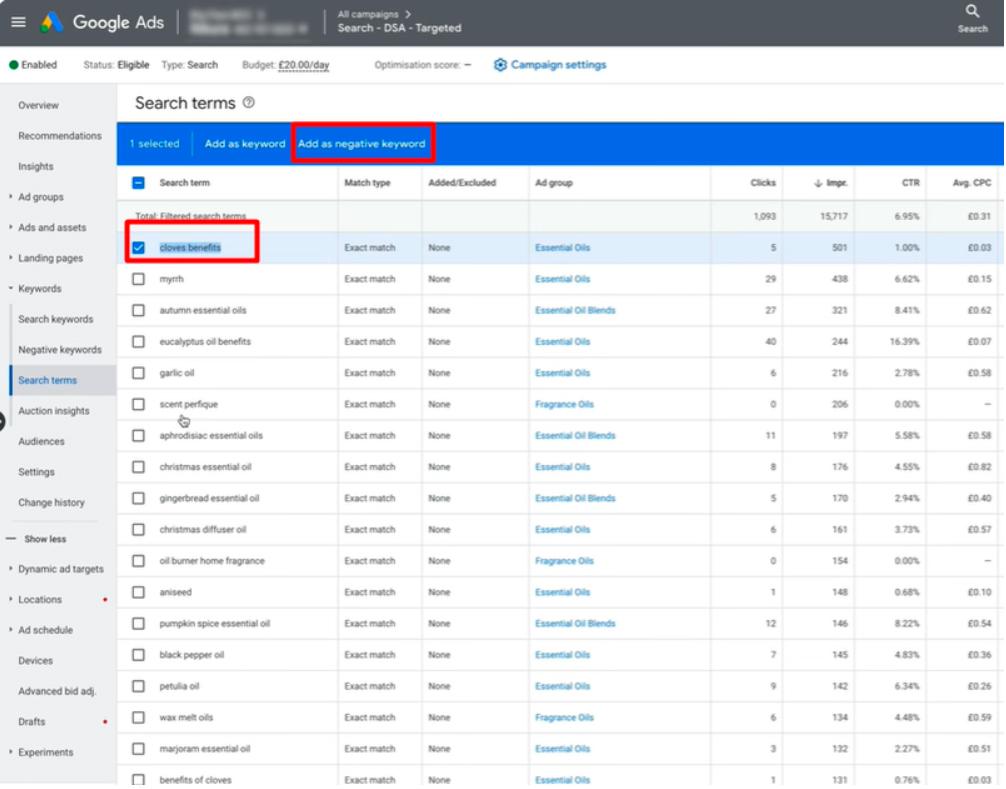Open the Search terms help icon

click(x=249, y=103)
